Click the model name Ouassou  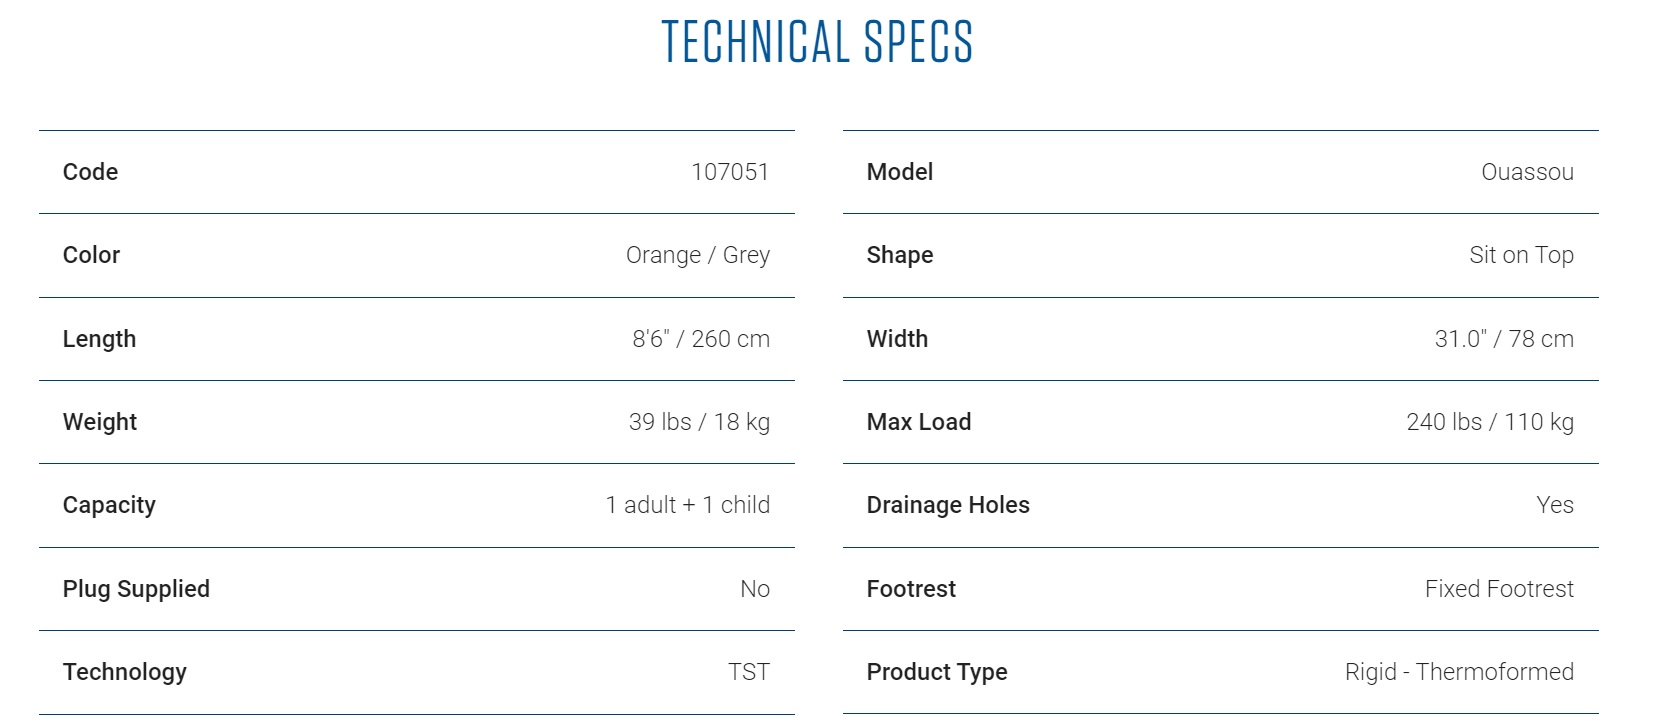[x=1527, y=172]
